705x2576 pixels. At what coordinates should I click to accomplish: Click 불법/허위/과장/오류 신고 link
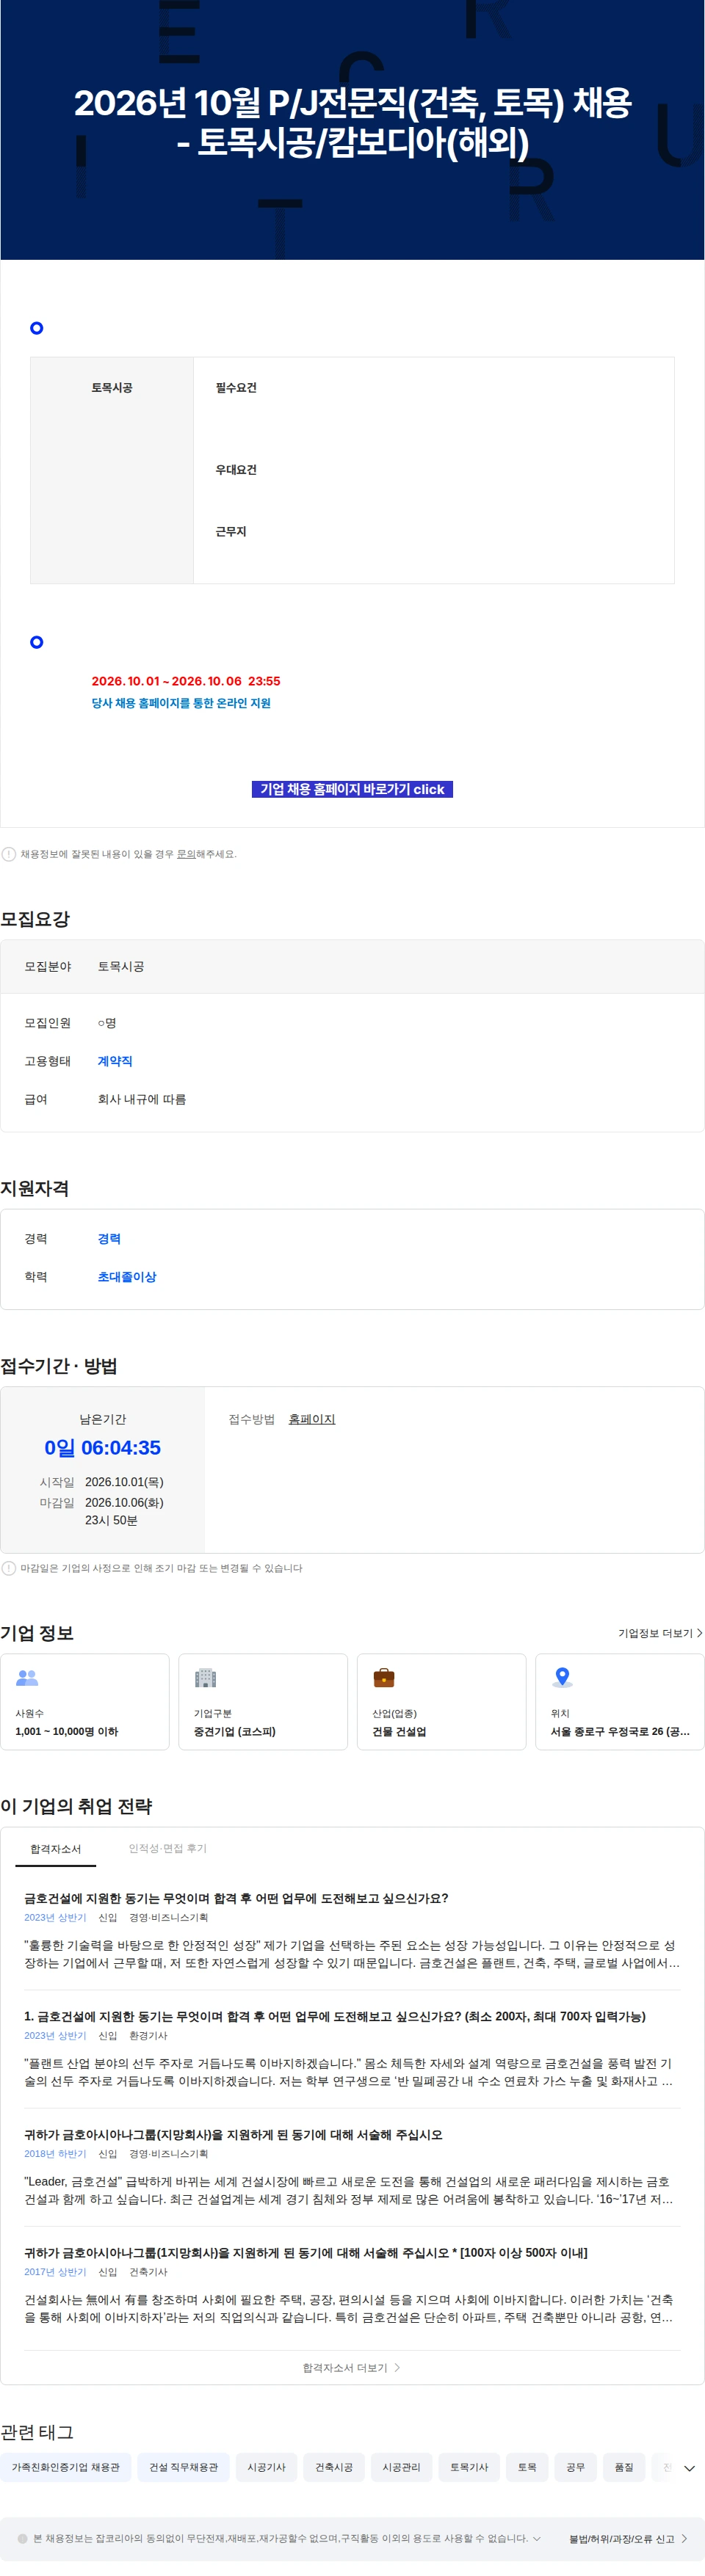click(628, 2538)
